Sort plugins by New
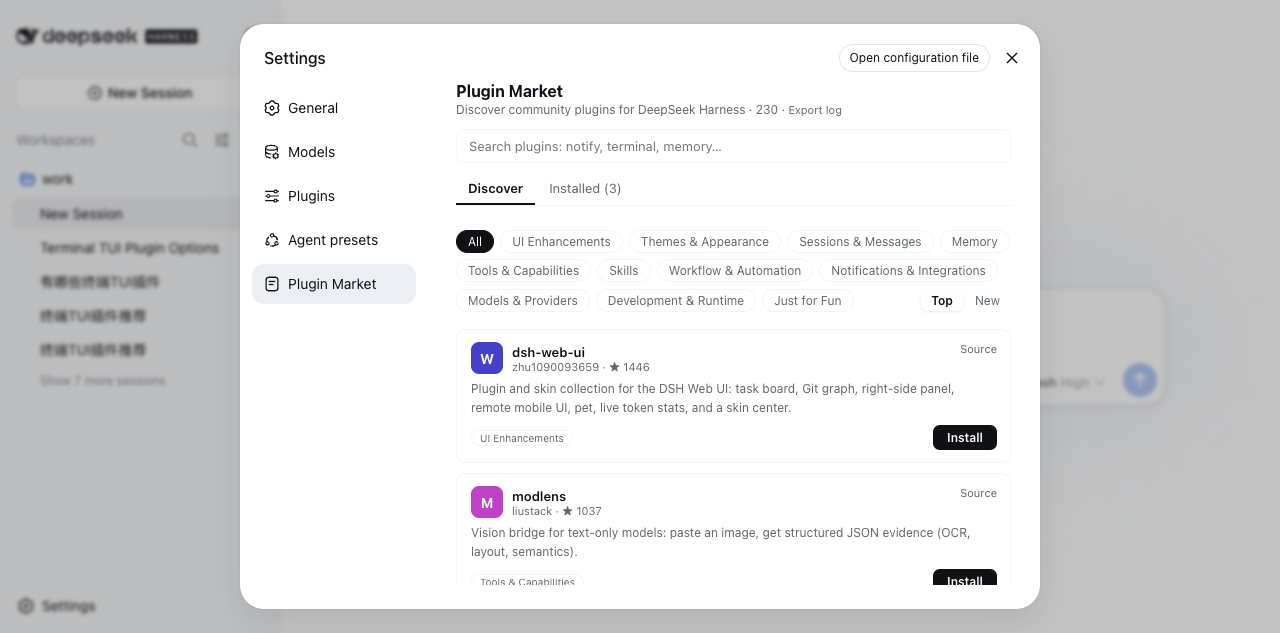 [x=987, y=301]
